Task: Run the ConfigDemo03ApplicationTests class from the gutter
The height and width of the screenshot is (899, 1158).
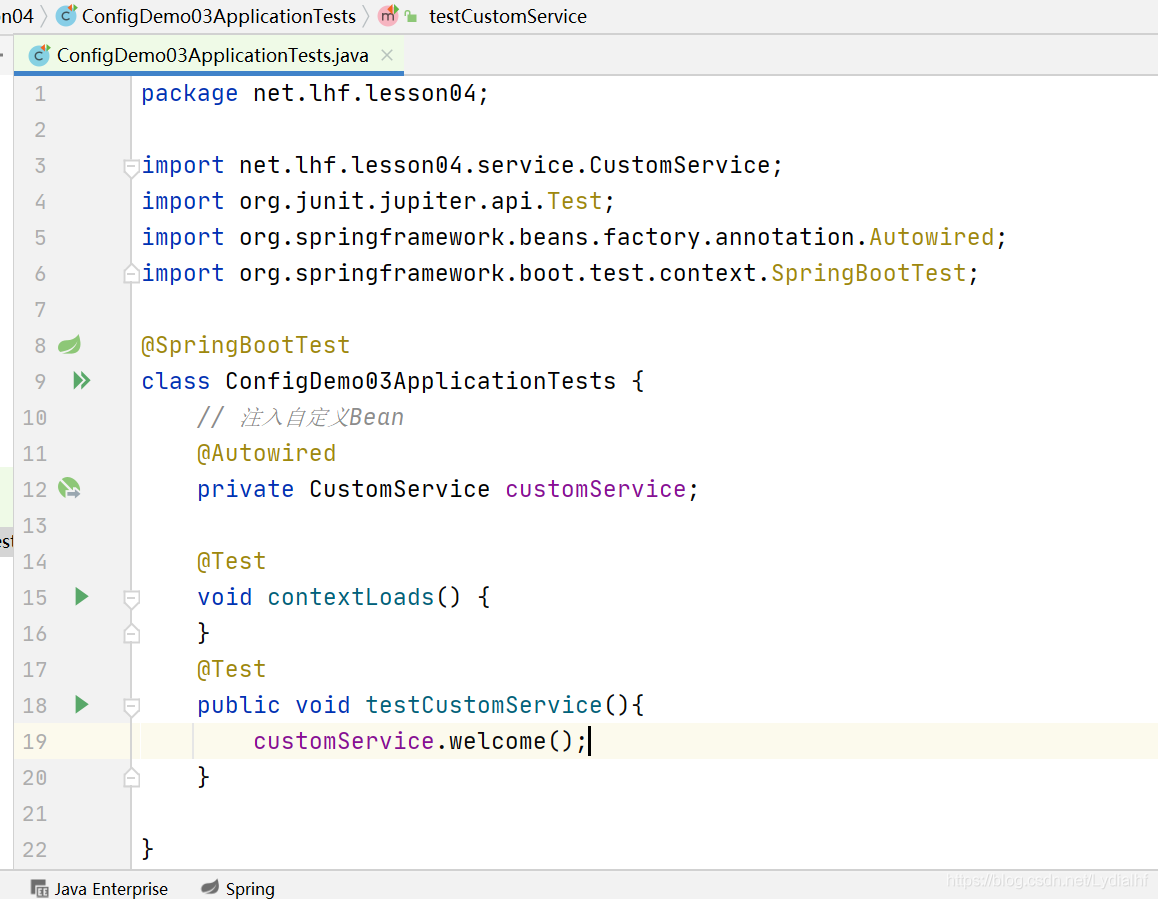Action: 81,381
